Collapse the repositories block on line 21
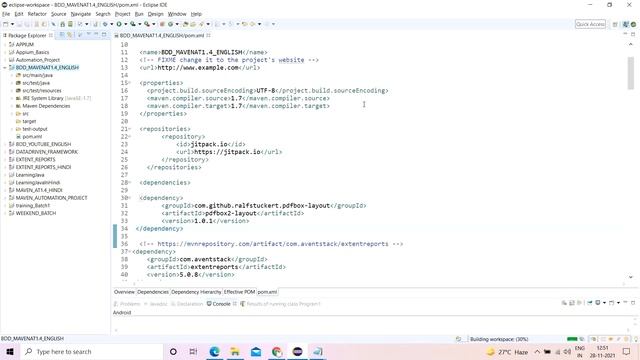Screen dimensions: 640x360 tap(129, 129)
